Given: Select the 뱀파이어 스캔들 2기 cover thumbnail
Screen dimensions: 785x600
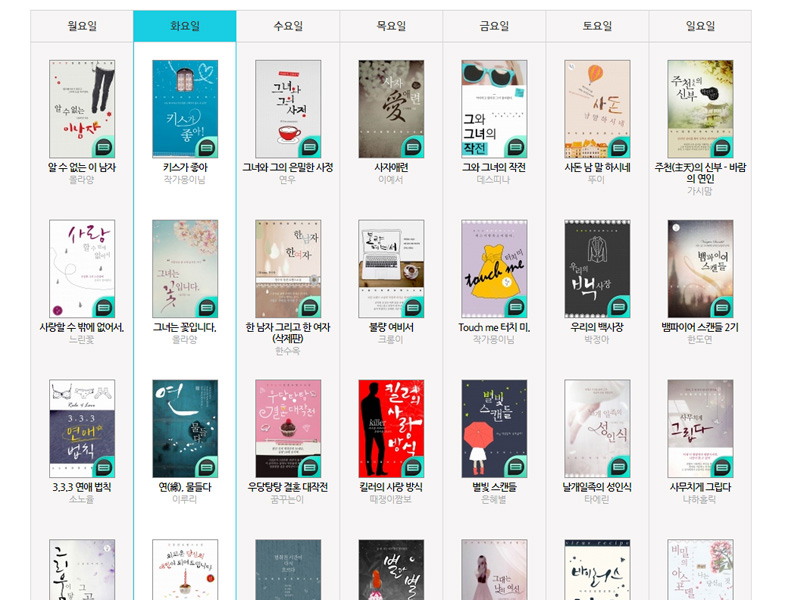Looking at the screenshot, I should tap(700, 268).
